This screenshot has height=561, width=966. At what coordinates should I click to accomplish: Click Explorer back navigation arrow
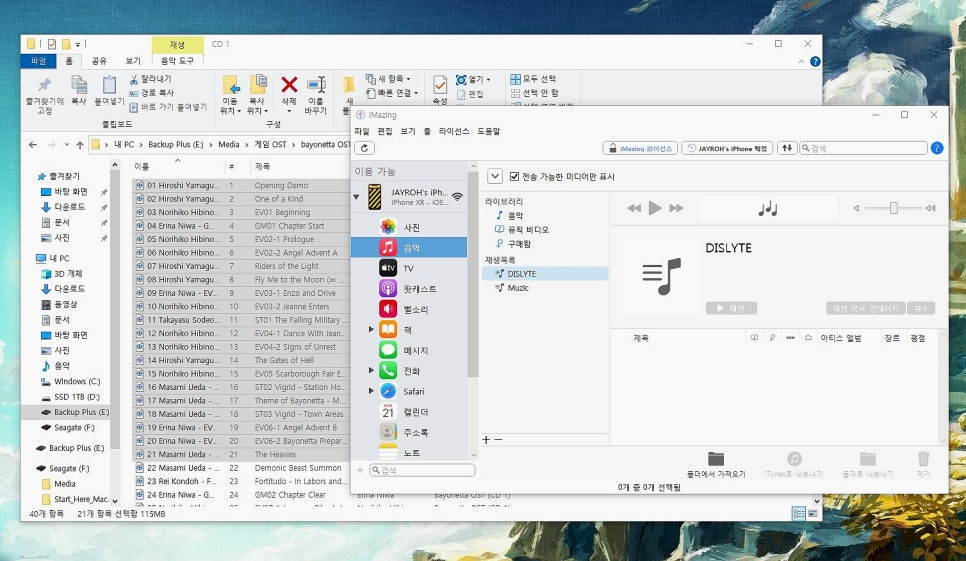(33, 145)
